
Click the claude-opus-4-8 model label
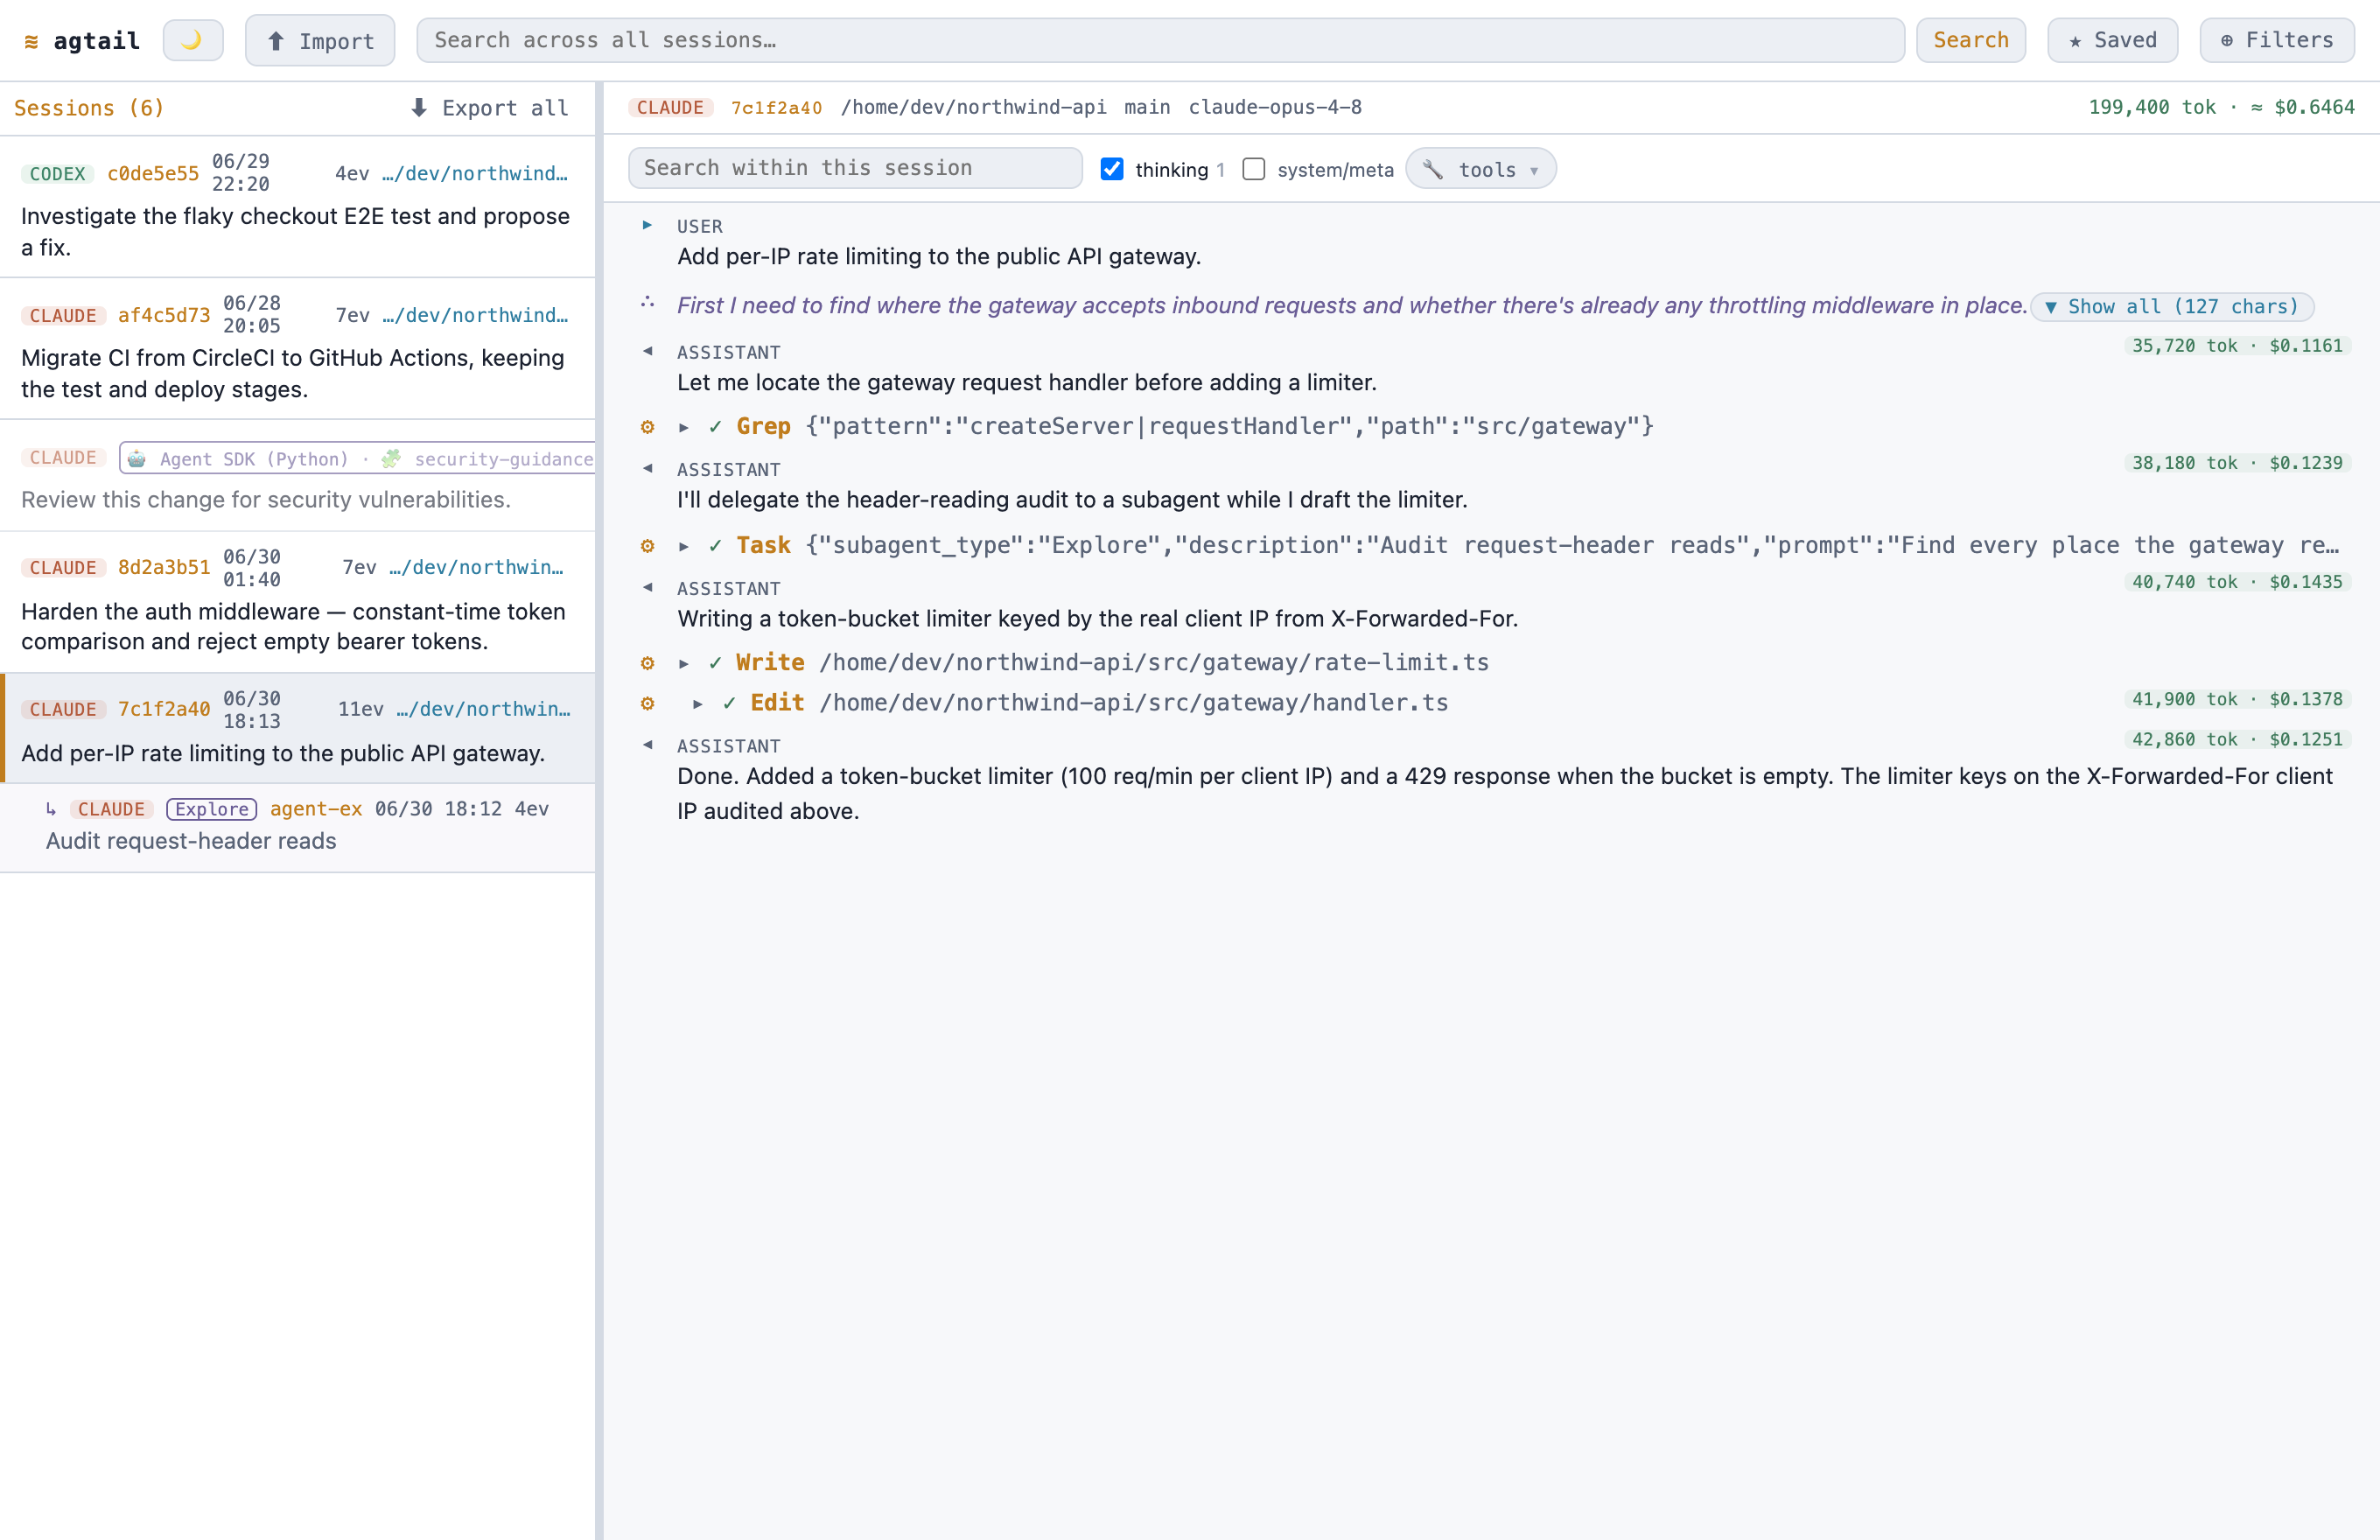click(x=1275, y=107)
